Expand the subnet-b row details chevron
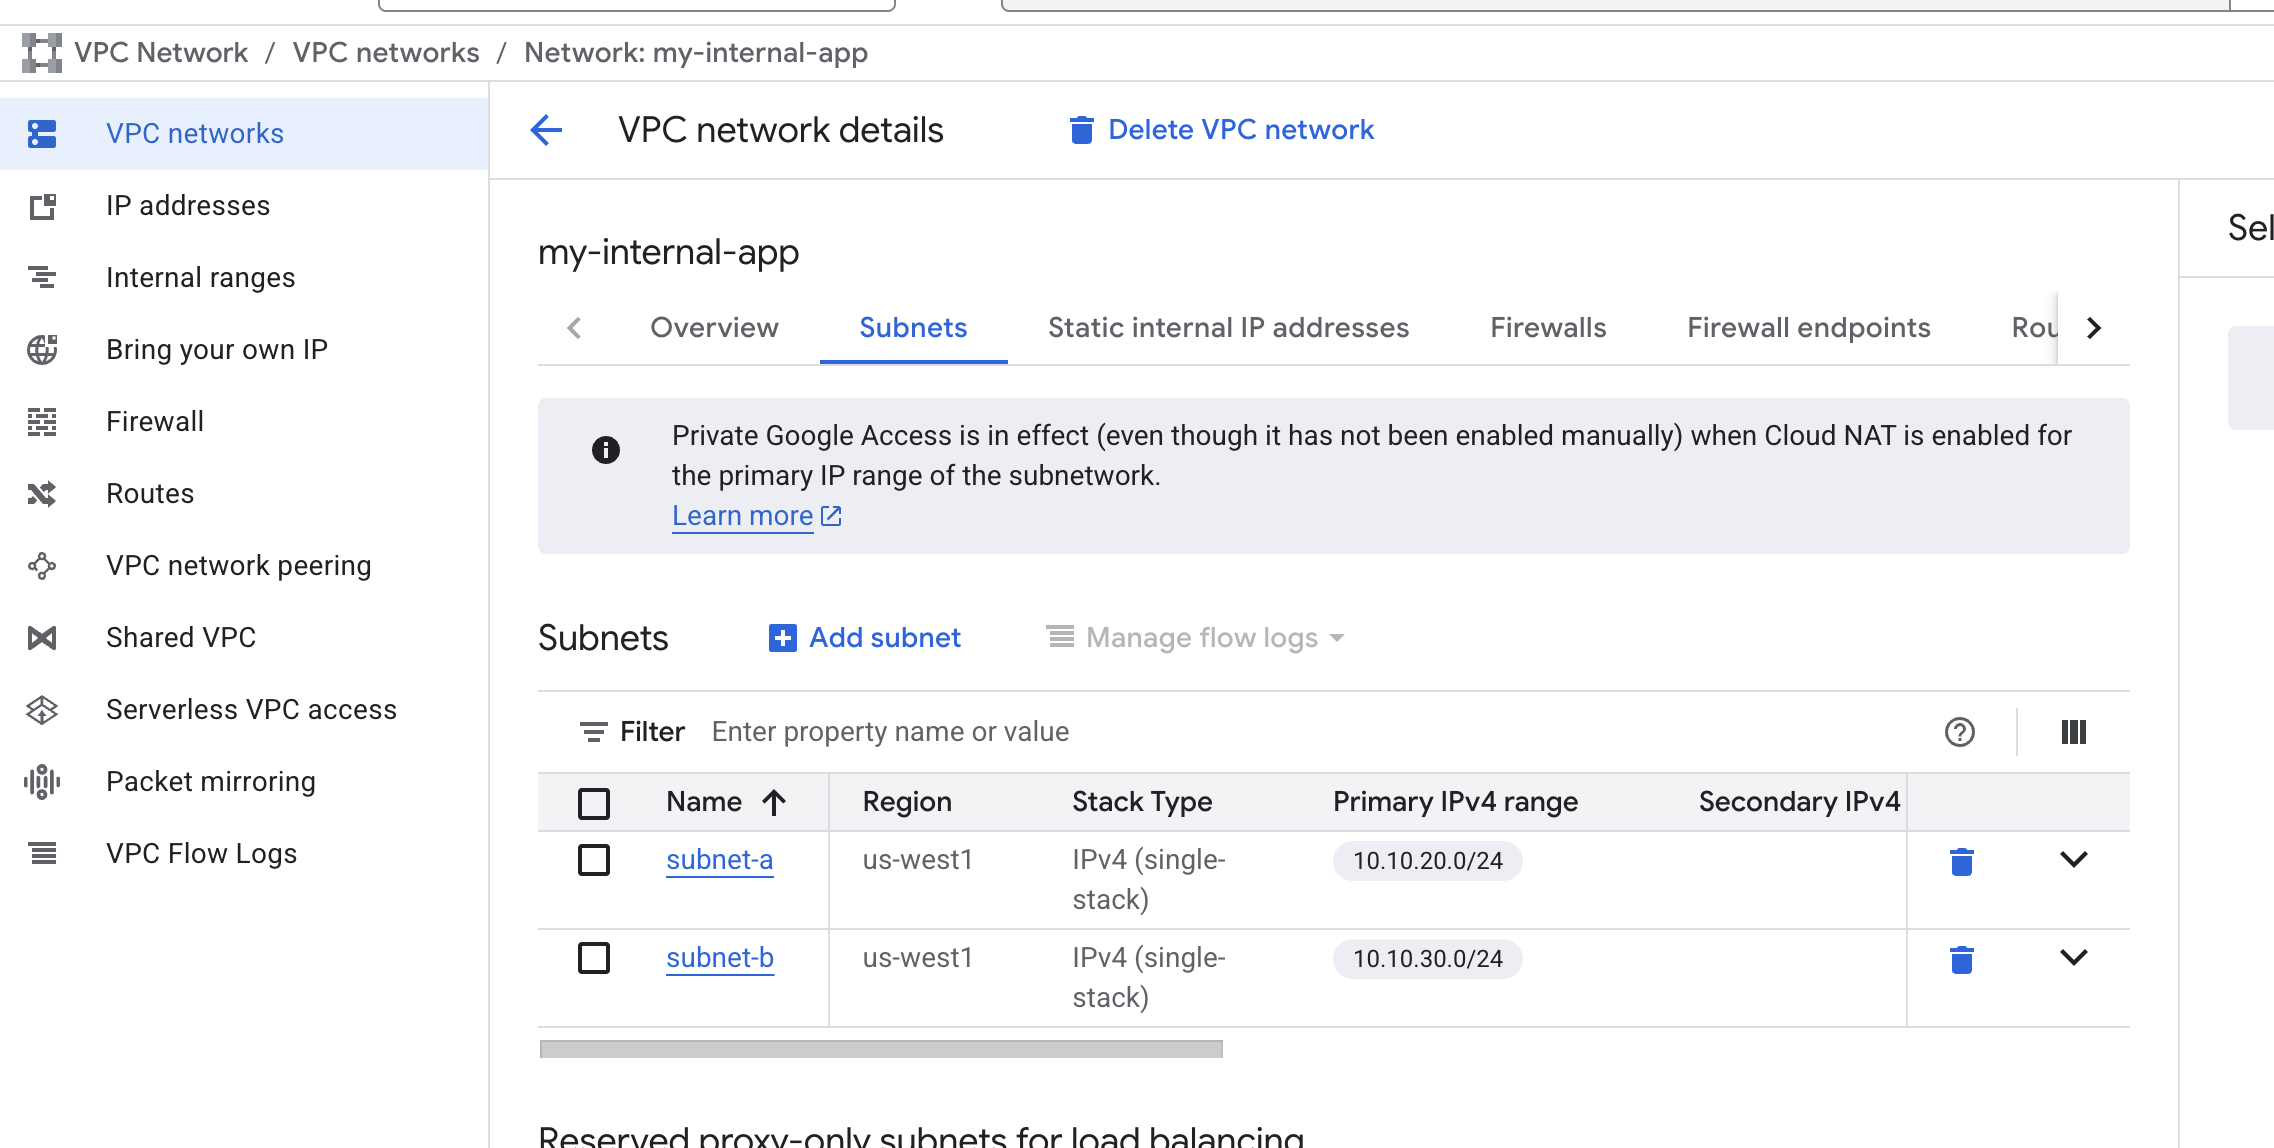The height and width of the screenshot is (1148, 2274). tap(2073, 957)
